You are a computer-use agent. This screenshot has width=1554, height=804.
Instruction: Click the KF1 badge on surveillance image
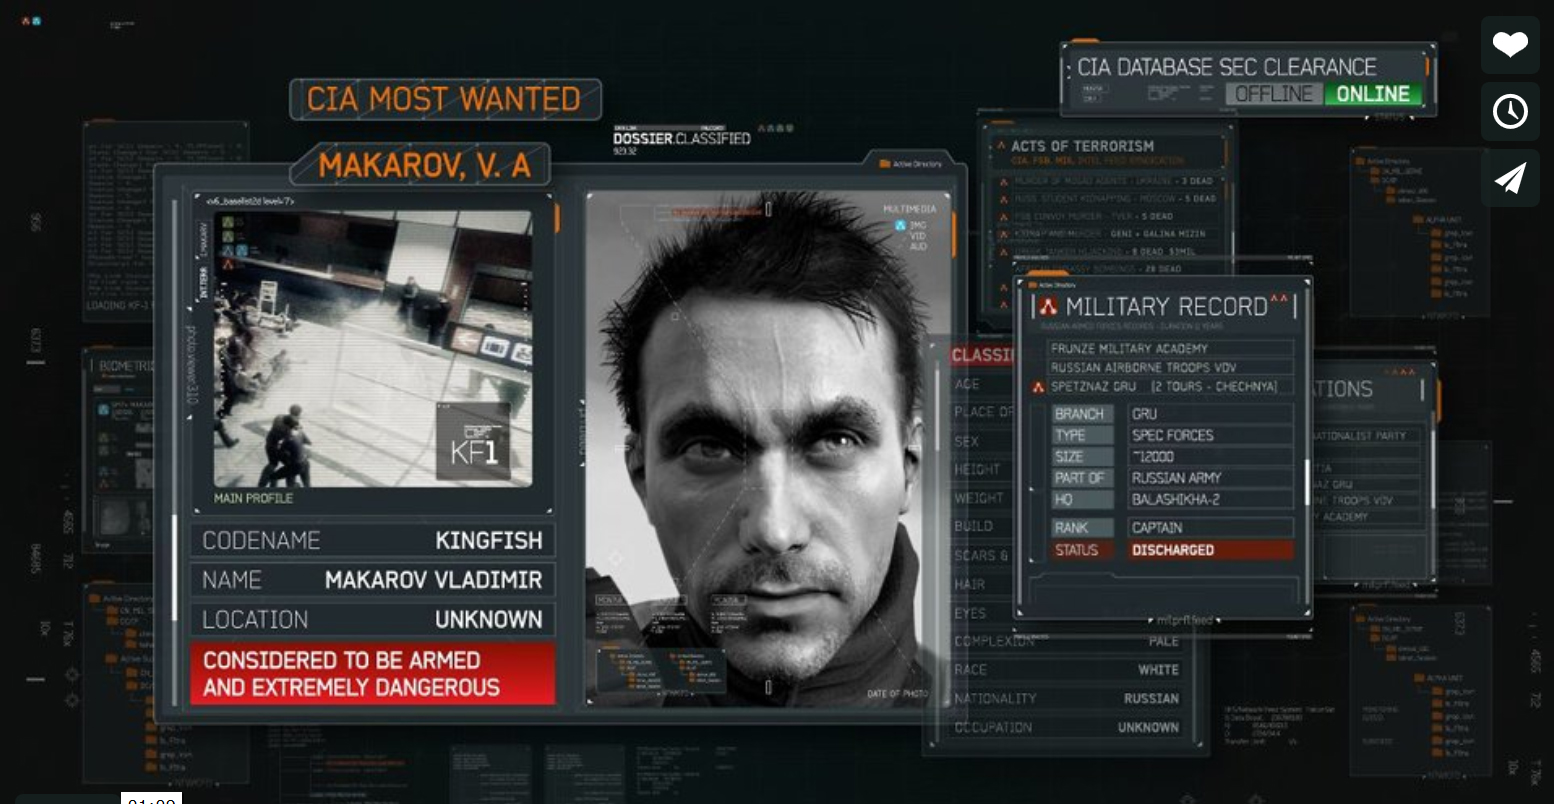click(473, 441)
